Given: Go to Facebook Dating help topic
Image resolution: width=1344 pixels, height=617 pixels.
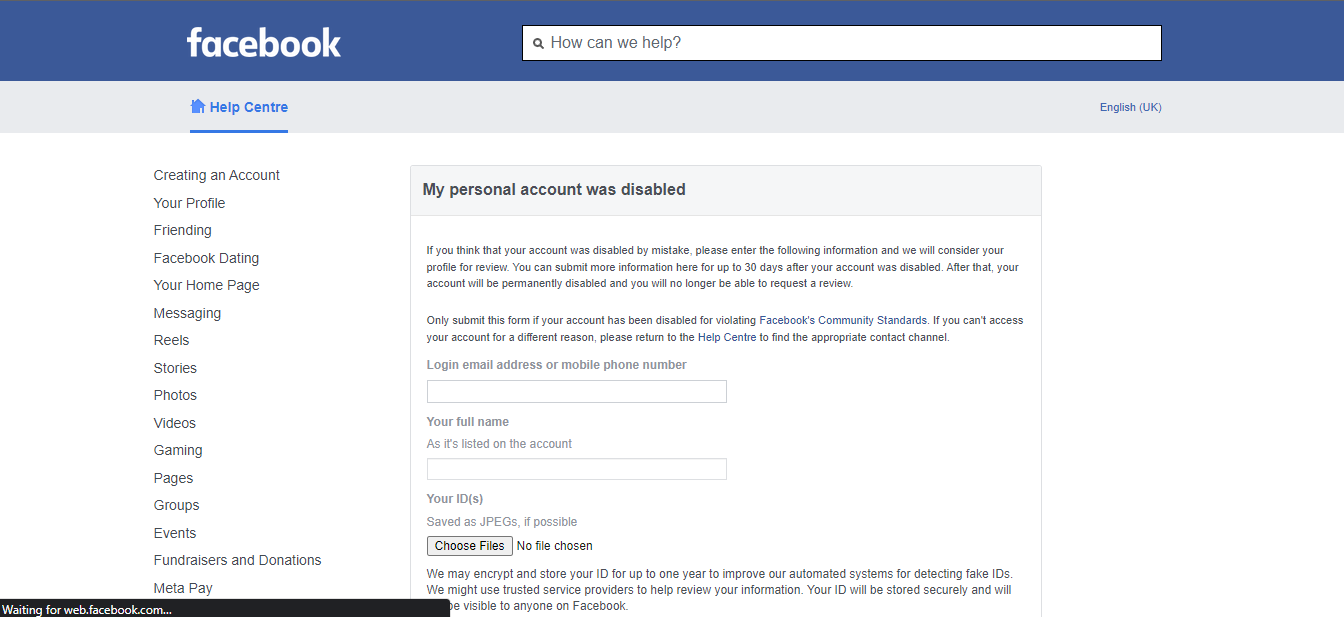Looking at the screenshot, I should click(x=206, y=258).
